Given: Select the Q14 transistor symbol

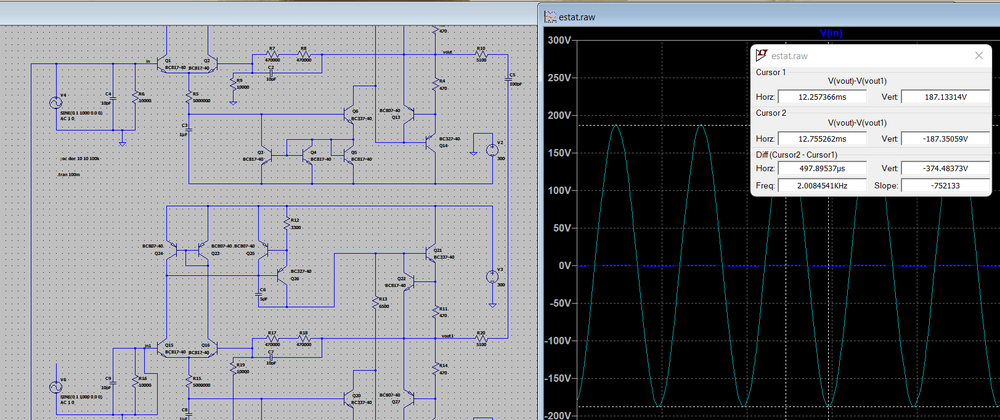Looking at the screenshot, I should [428, 143].
